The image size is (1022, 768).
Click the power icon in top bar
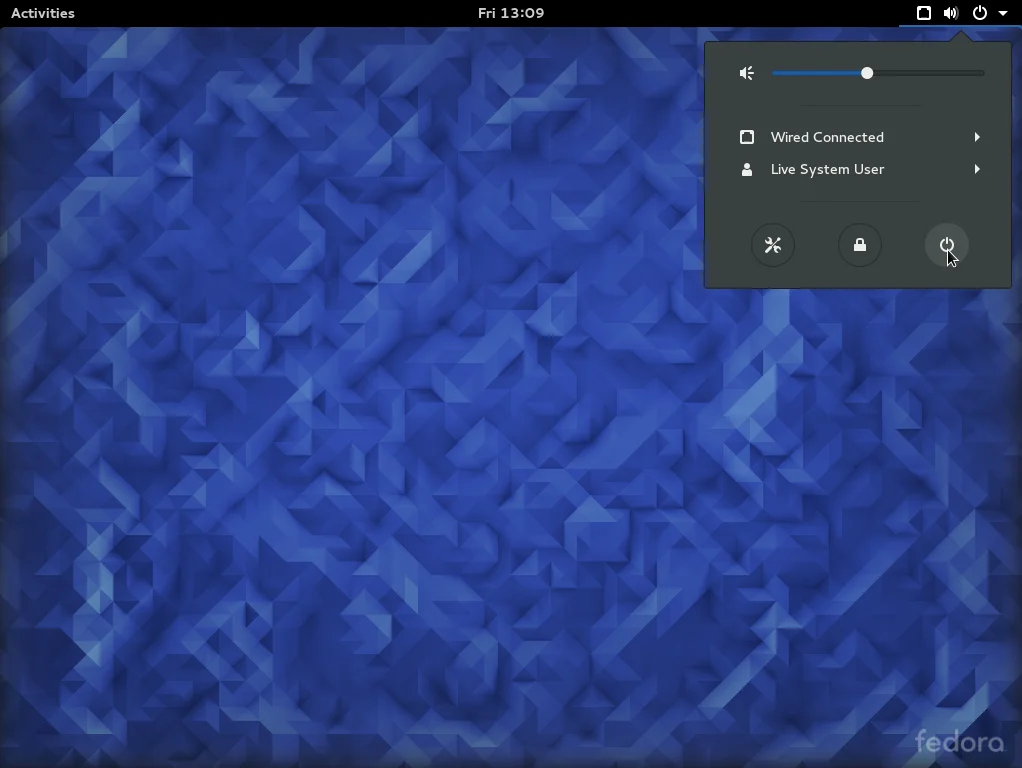tap(980, 13)
